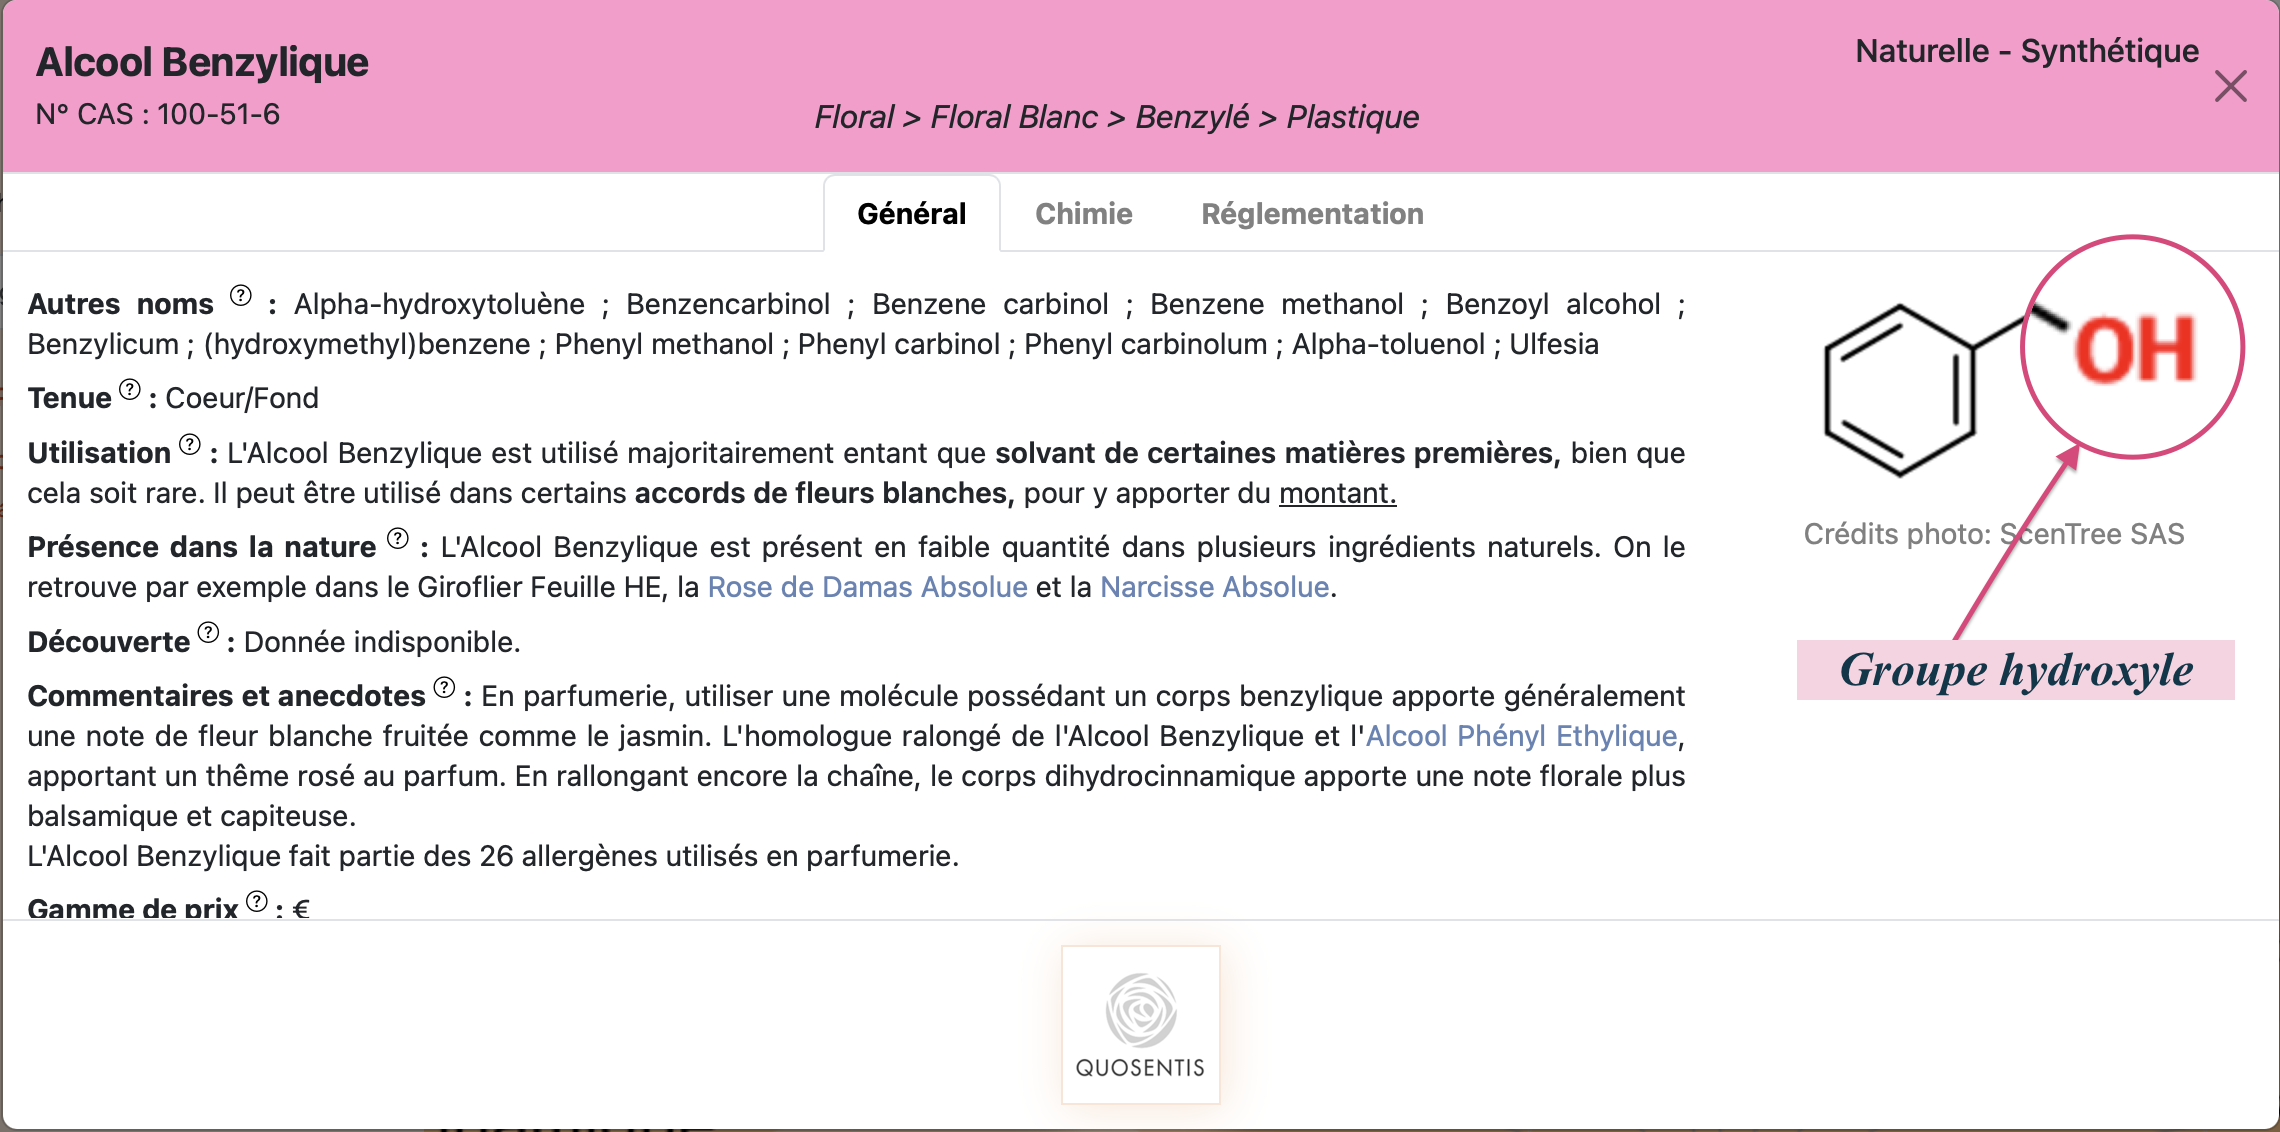This screenshot has height=1132, width=2280.
Task: Close the Alcool Benzylique dialog
Action: point(2231,86)
